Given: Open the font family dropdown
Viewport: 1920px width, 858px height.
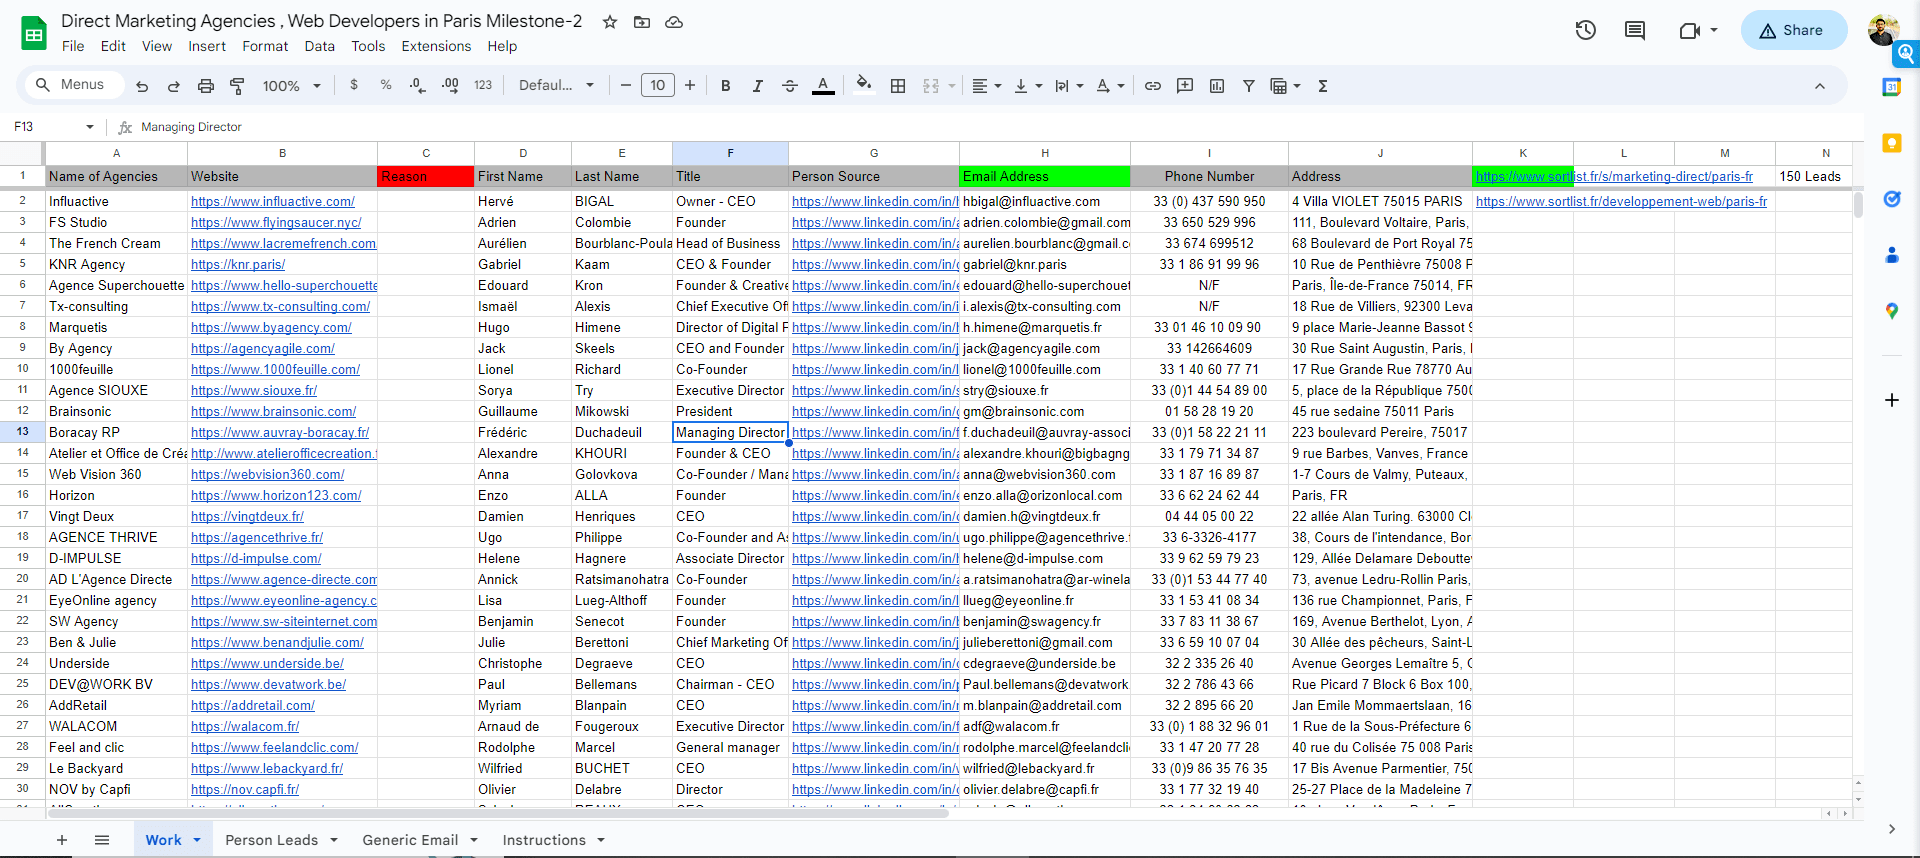Looking at the screenshot, I should 556,85.
